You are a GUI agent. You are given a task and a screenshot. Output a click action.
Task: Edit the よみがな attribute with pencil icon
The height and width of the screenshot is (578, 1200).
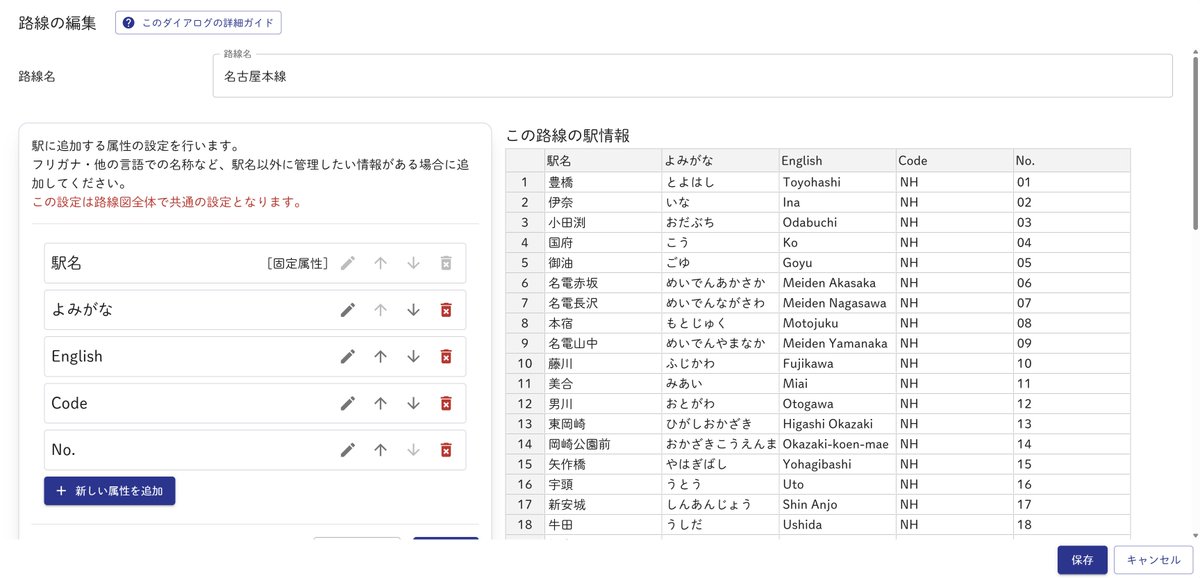[347, 310]
